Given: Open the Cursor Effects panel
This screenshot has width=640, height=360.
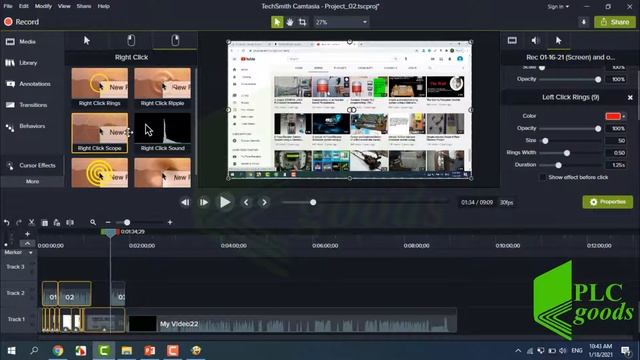Looking at the screenshot, I should [32, 165].
